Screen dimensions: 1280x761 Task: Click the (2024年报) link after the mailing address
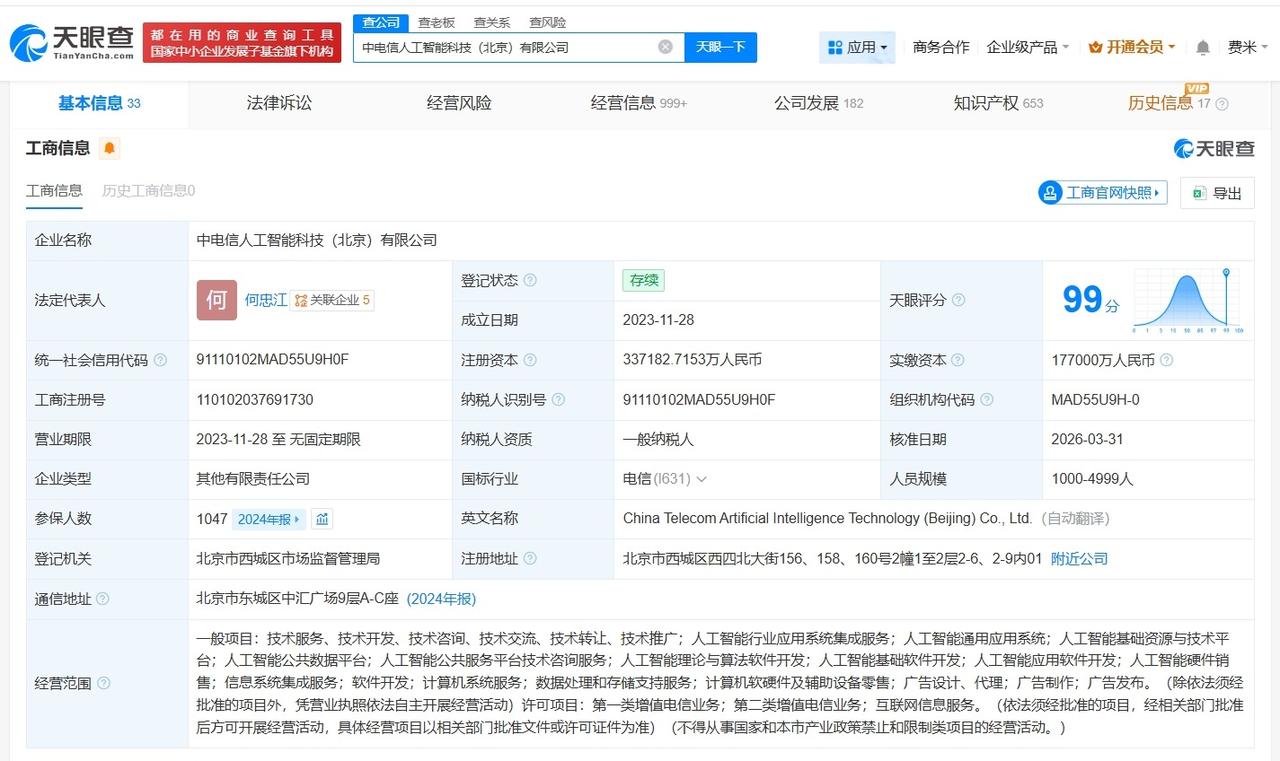441,599
